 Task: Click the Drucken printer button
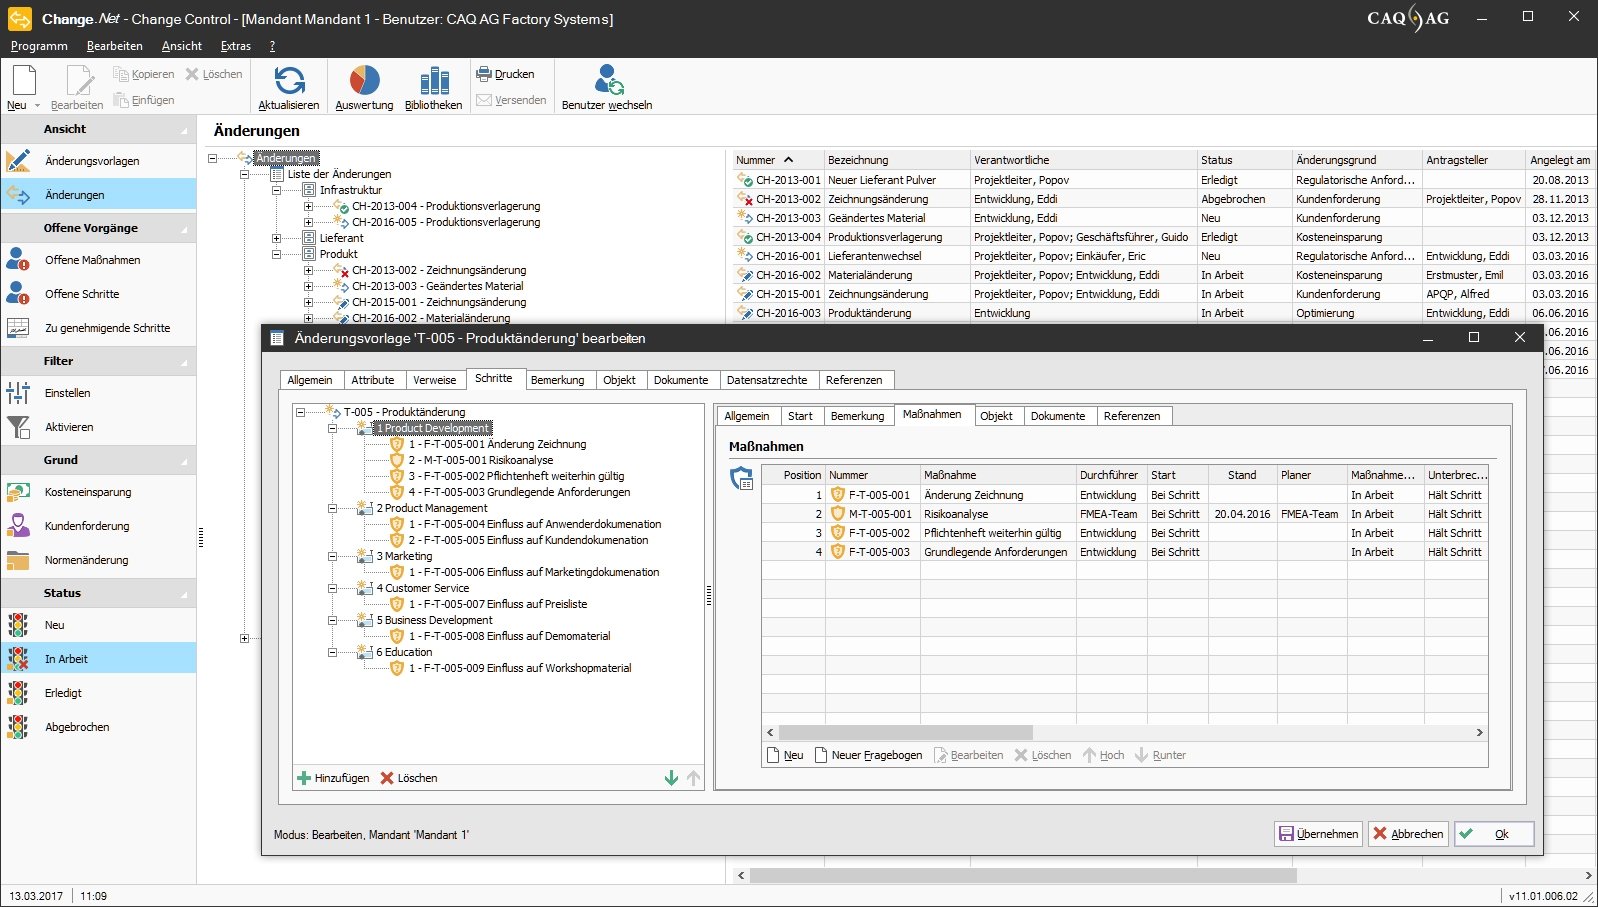tap(505, 74)
